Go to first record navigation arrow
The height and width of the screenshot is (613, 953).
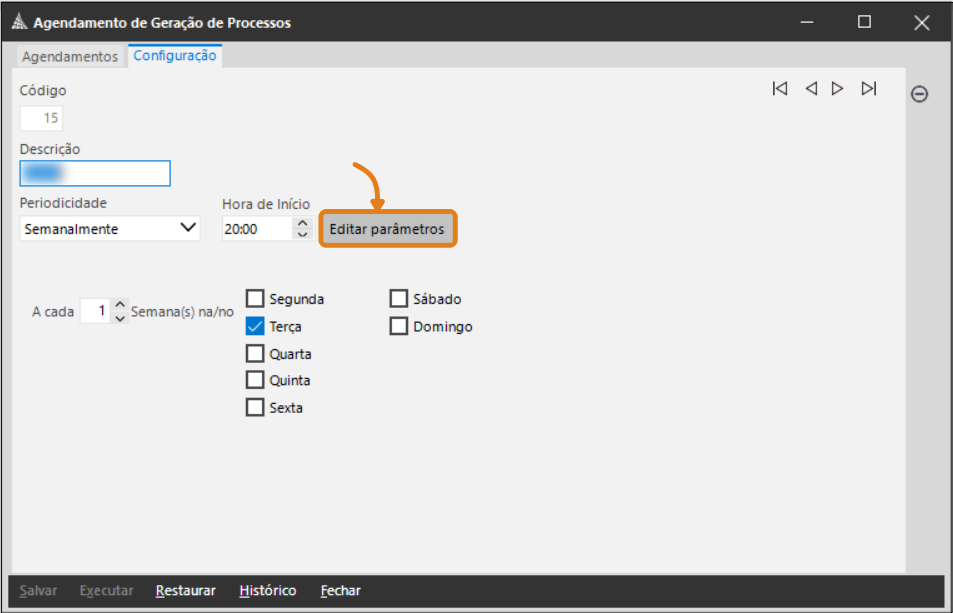coord(780,88)
